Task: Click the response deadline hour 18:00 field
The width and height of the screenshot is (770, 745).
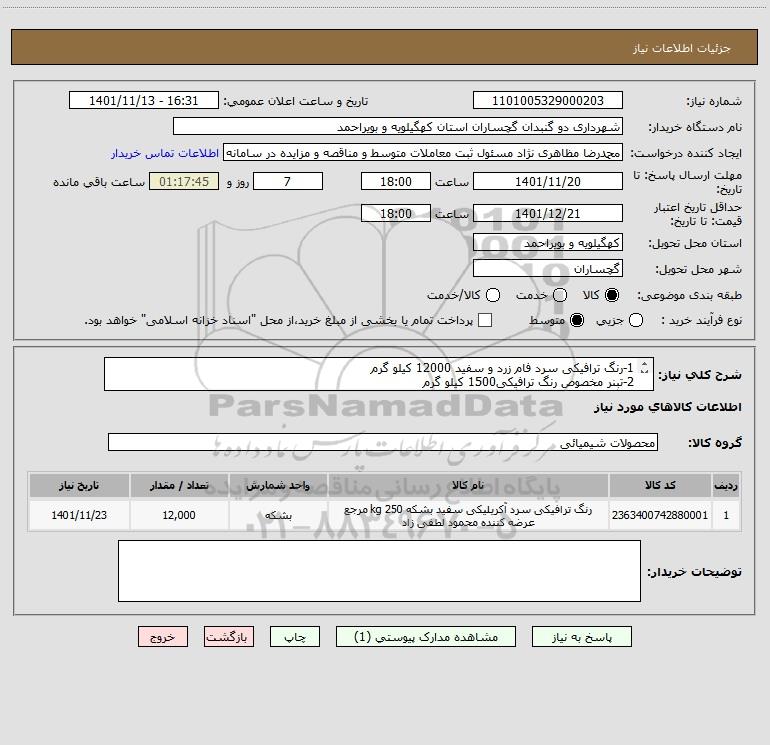Action: coord(396,181)
